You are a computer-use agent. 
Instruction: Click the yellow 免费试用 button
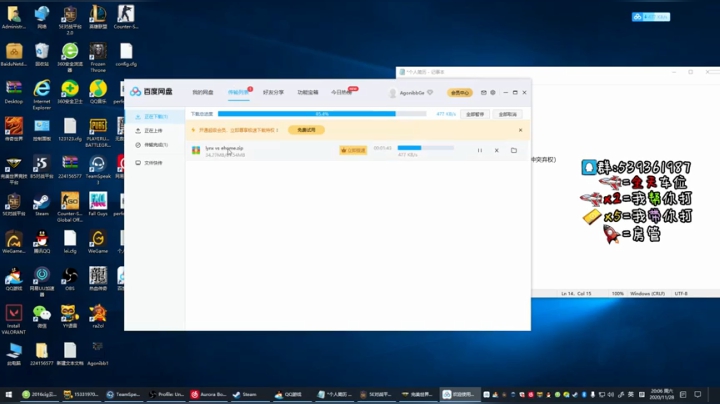306,130
